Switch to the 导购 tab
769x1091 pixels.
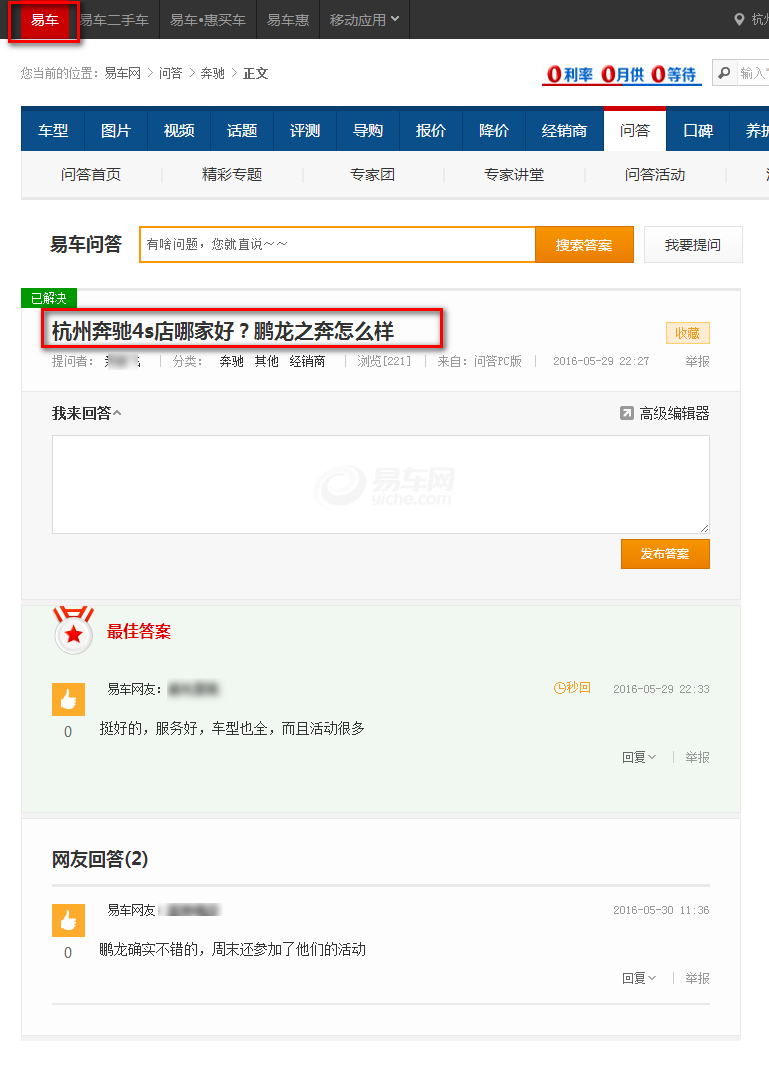pos(368,130)
